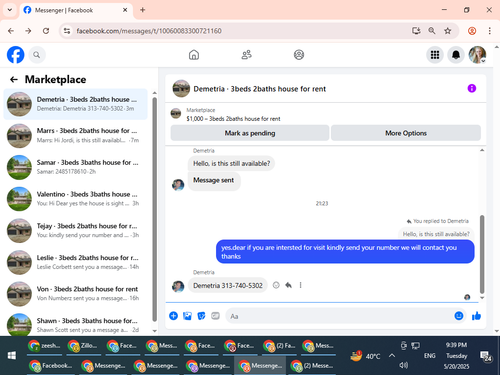Click the blue reply message bubble
This screenshot has width=500, height=375.
point(345,252)
